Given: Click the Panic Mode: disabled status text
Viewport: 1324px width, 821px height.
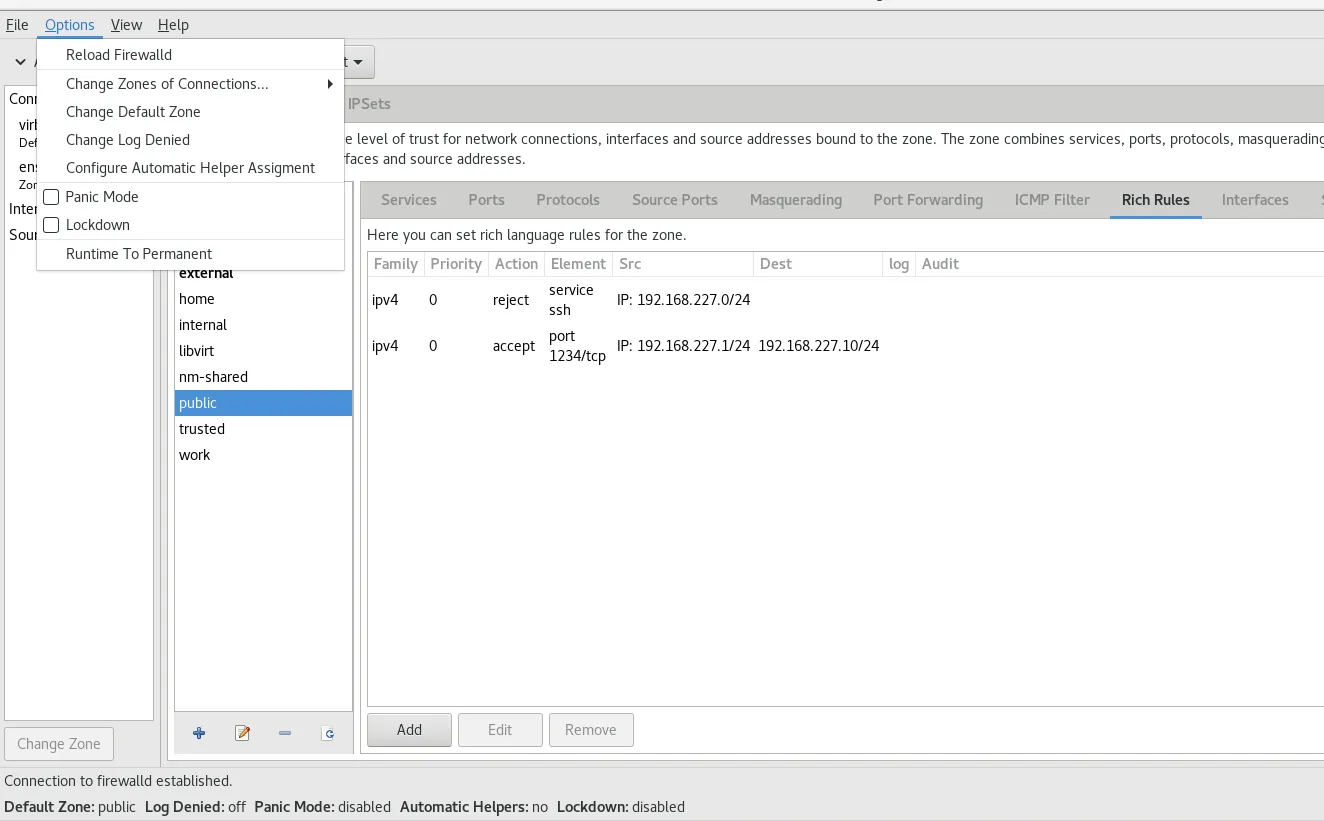Looking at the screenshot, I should click(x=322, y=807).
